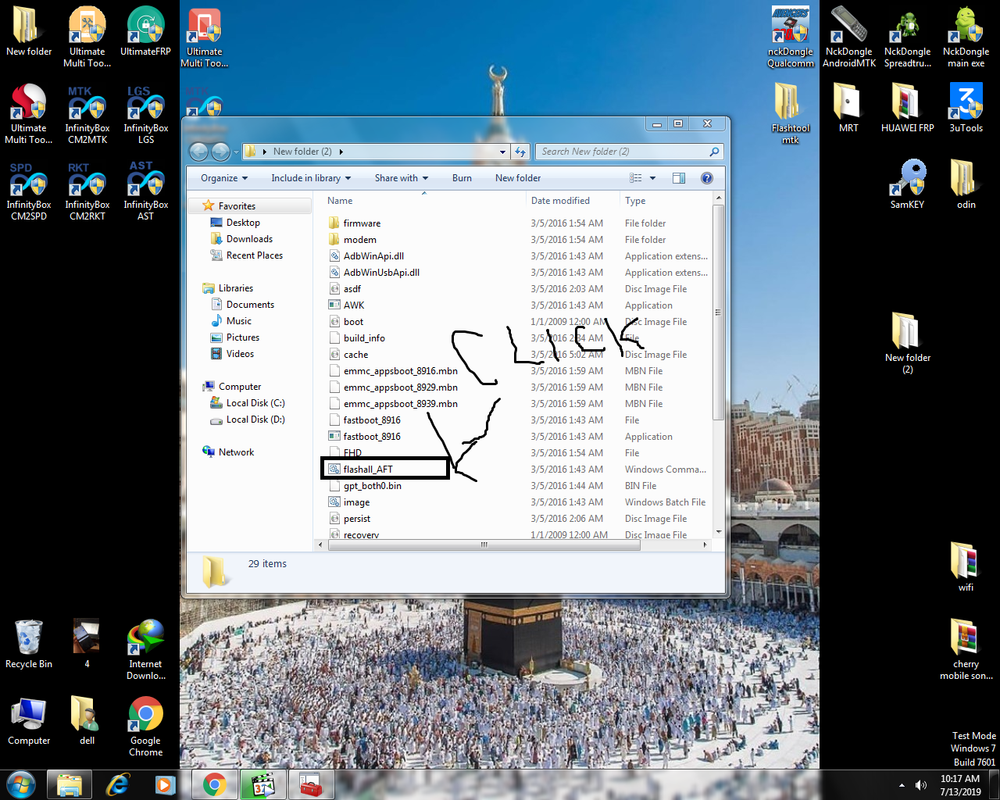Open the dell folder on desktop

coord(87,720)
